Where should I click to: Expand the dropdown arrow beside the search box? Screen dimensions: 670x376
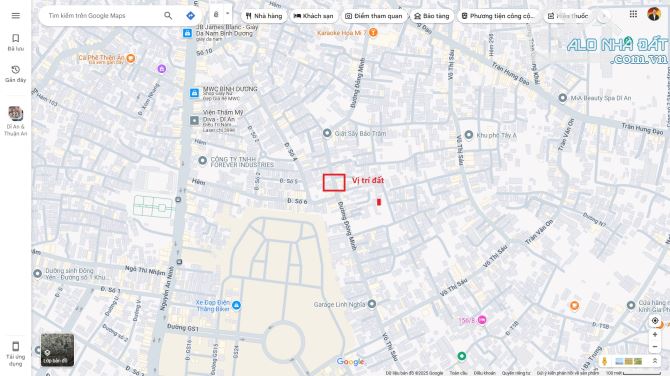228,14
